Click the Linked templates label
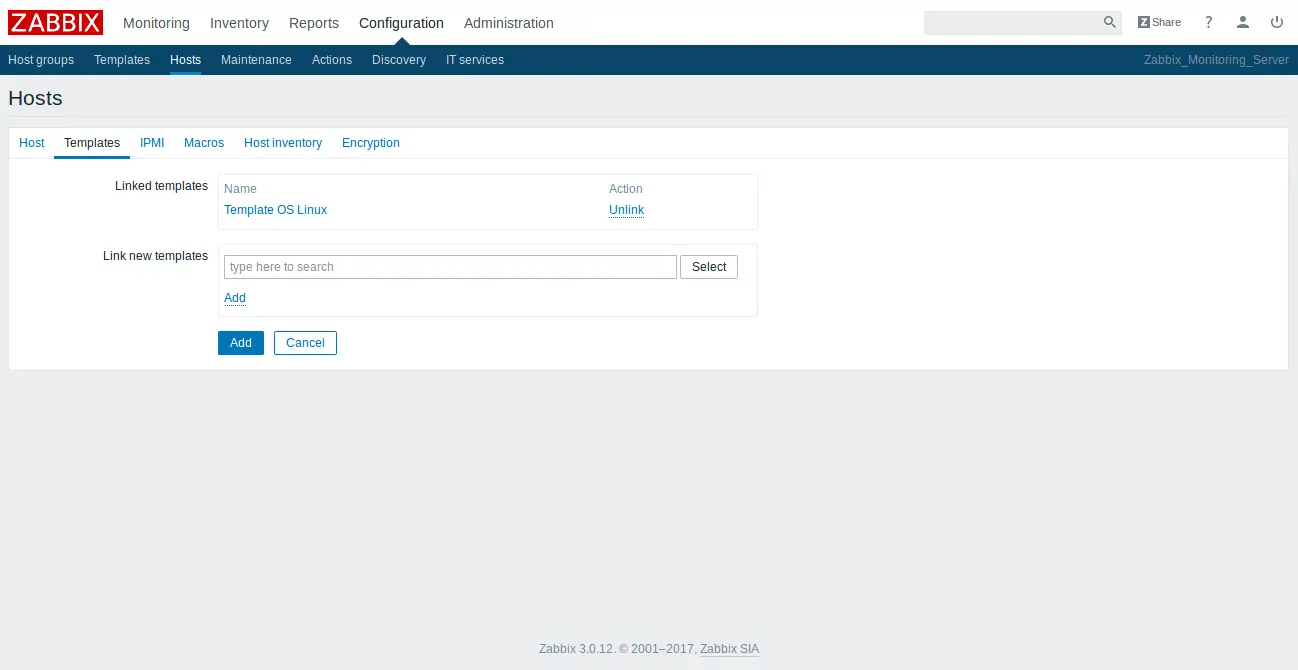This screenshot has height=670, width=1298. pos(161,186)
